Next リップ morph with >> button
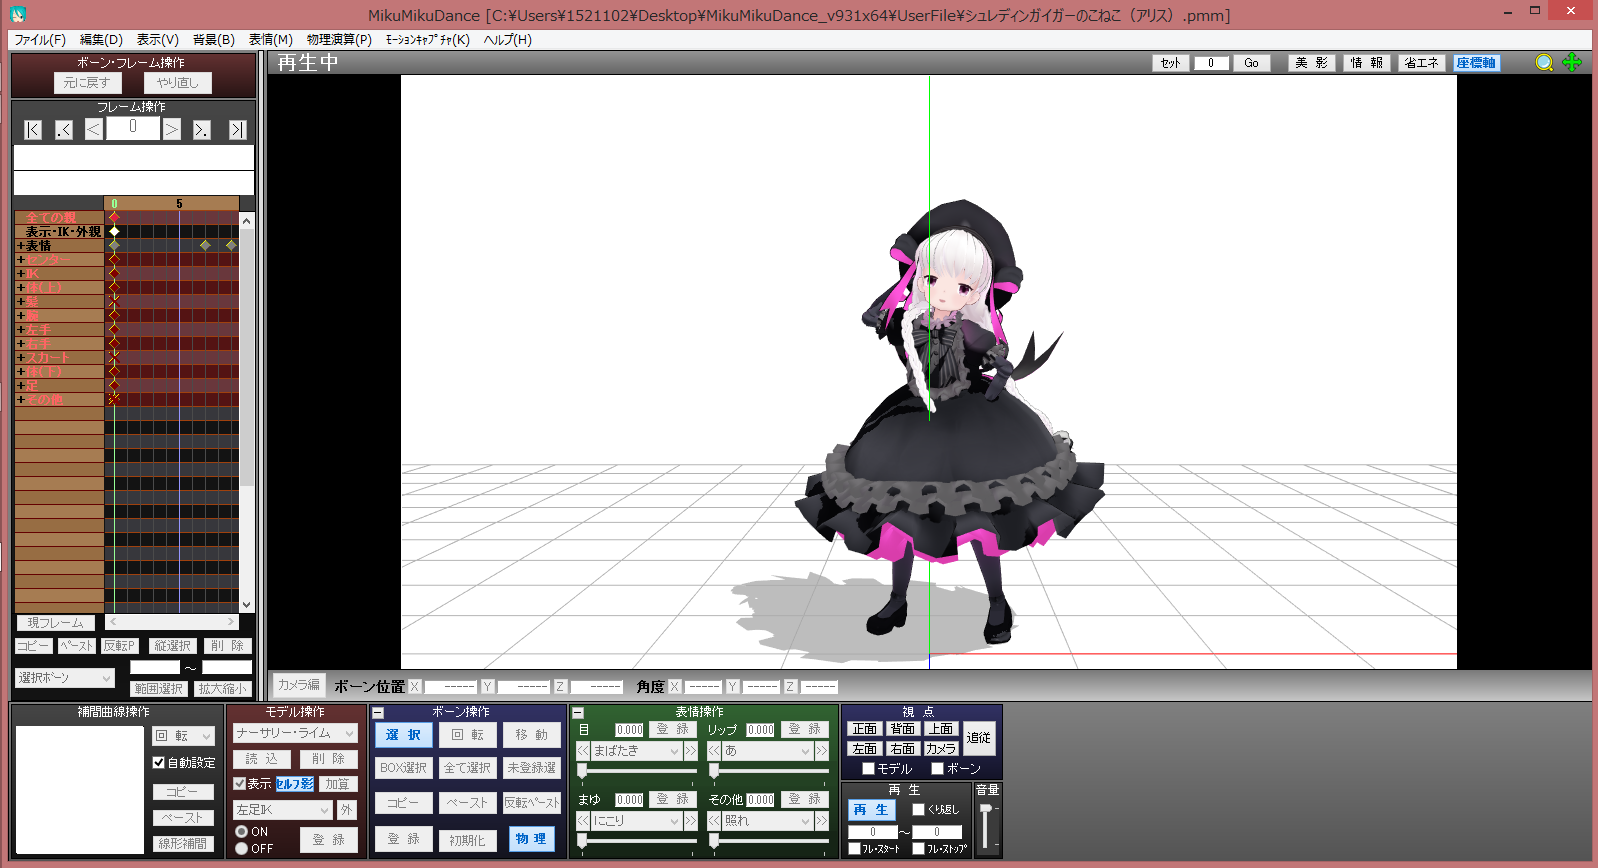This screenshot has width=1598, height=868. pos(822,751)
